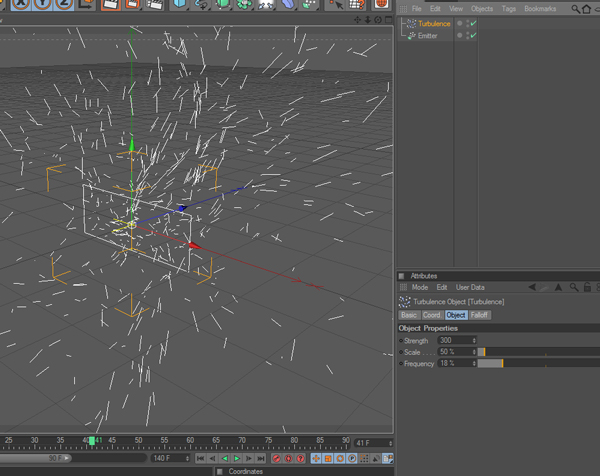This screenshot has height=476, width=600.
Task: Select the Emitter object in the list
Action: [427, 36]
